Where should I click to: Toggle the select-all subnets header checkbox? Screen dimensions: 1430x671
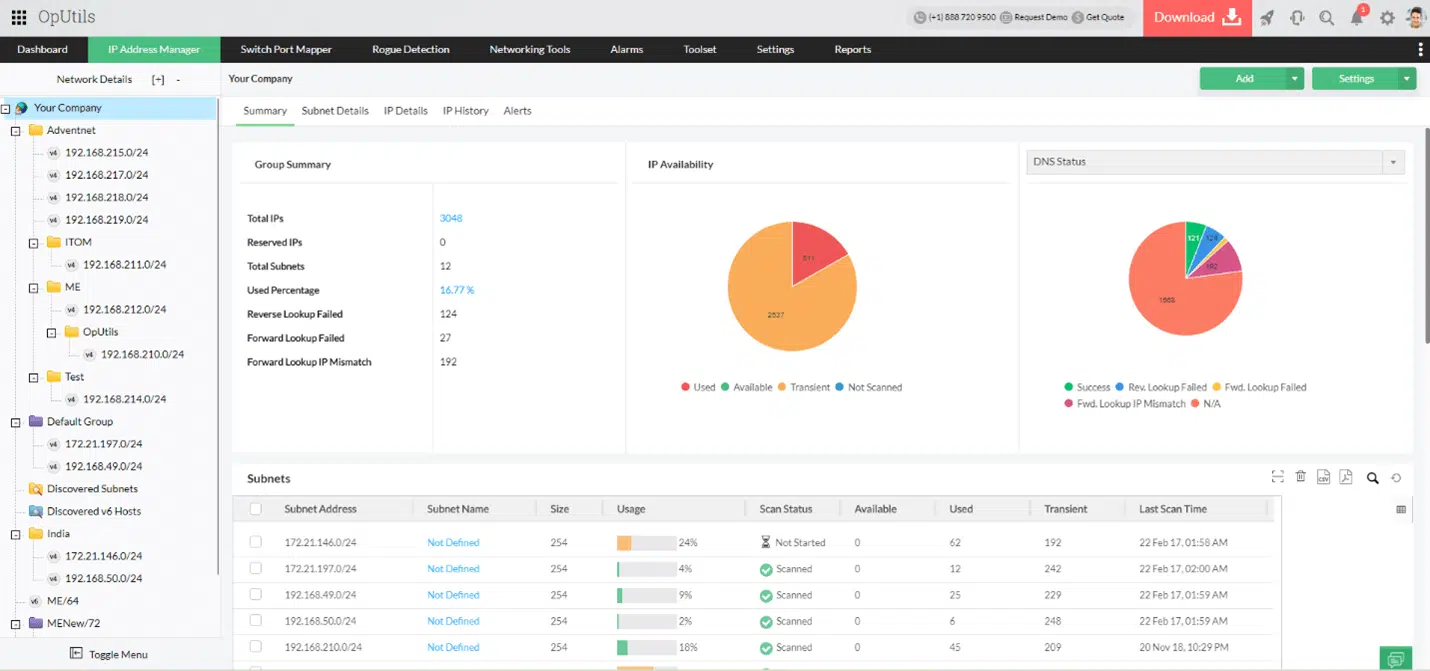[256, 509]
